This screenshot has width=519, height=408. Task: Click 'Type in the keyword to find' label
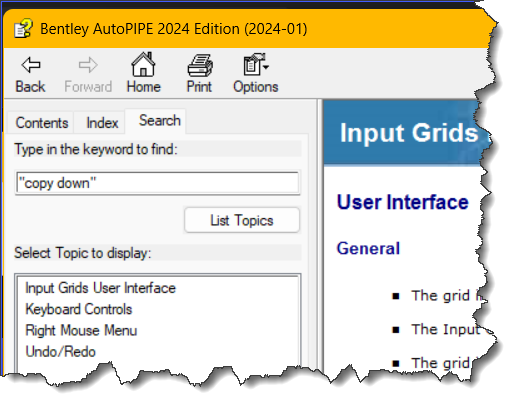point(96,149)
